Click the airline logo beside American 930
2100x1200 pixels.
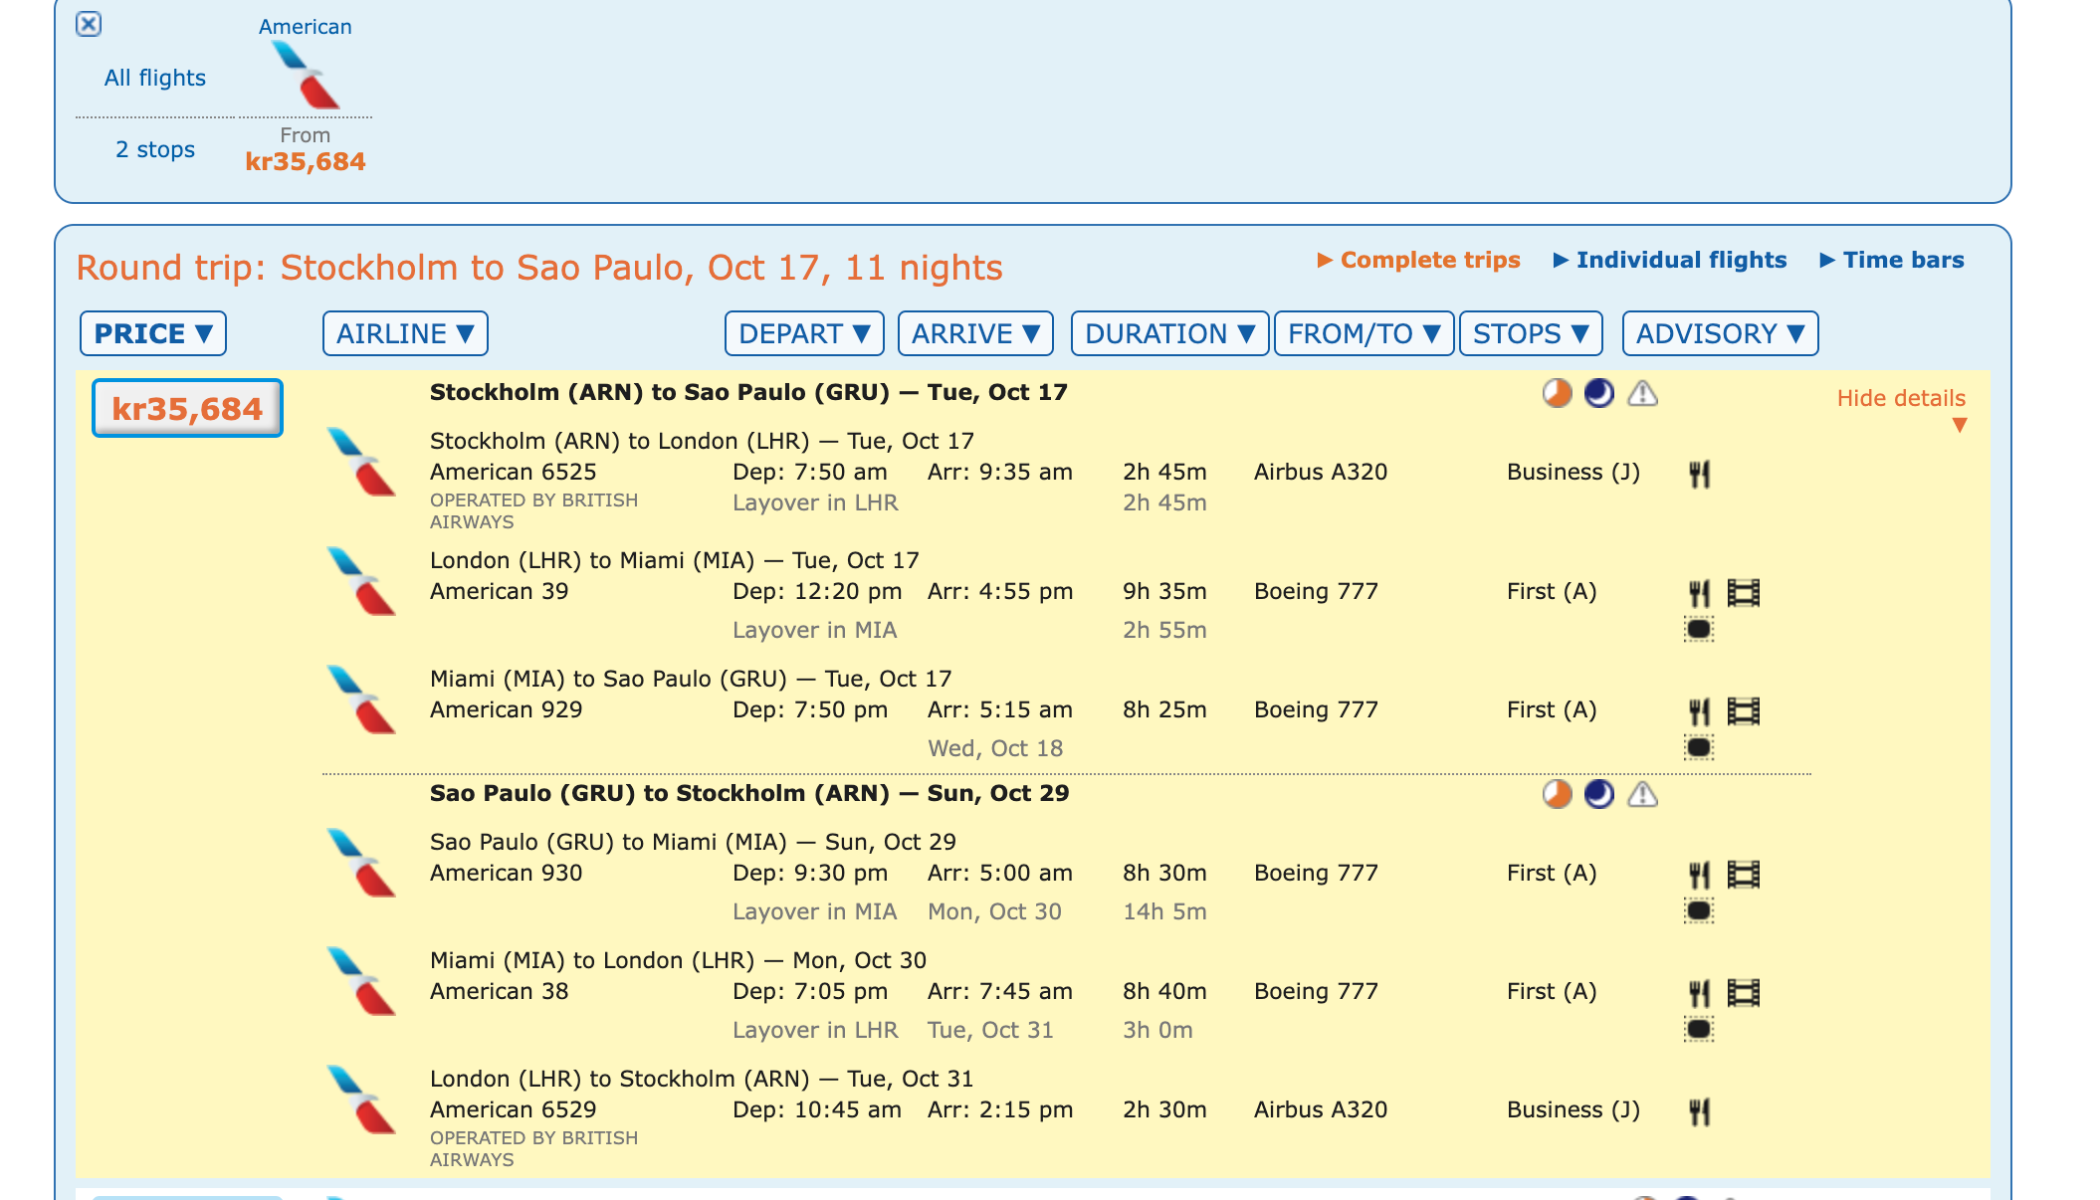click(x=361, y=863)
